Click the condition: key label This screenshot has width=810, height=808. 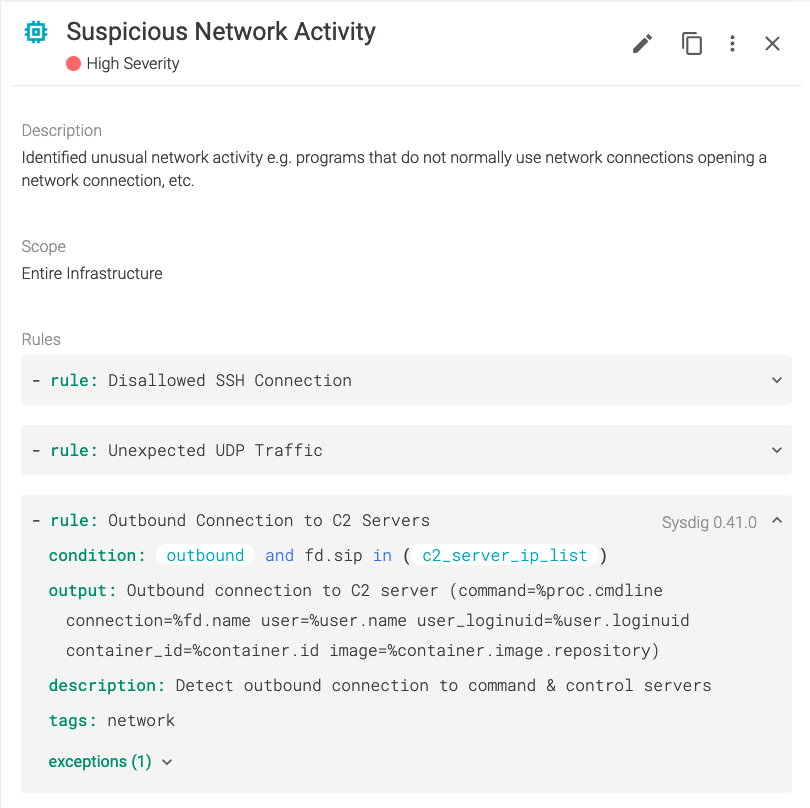pyautogui.click(x=97, y=555)
